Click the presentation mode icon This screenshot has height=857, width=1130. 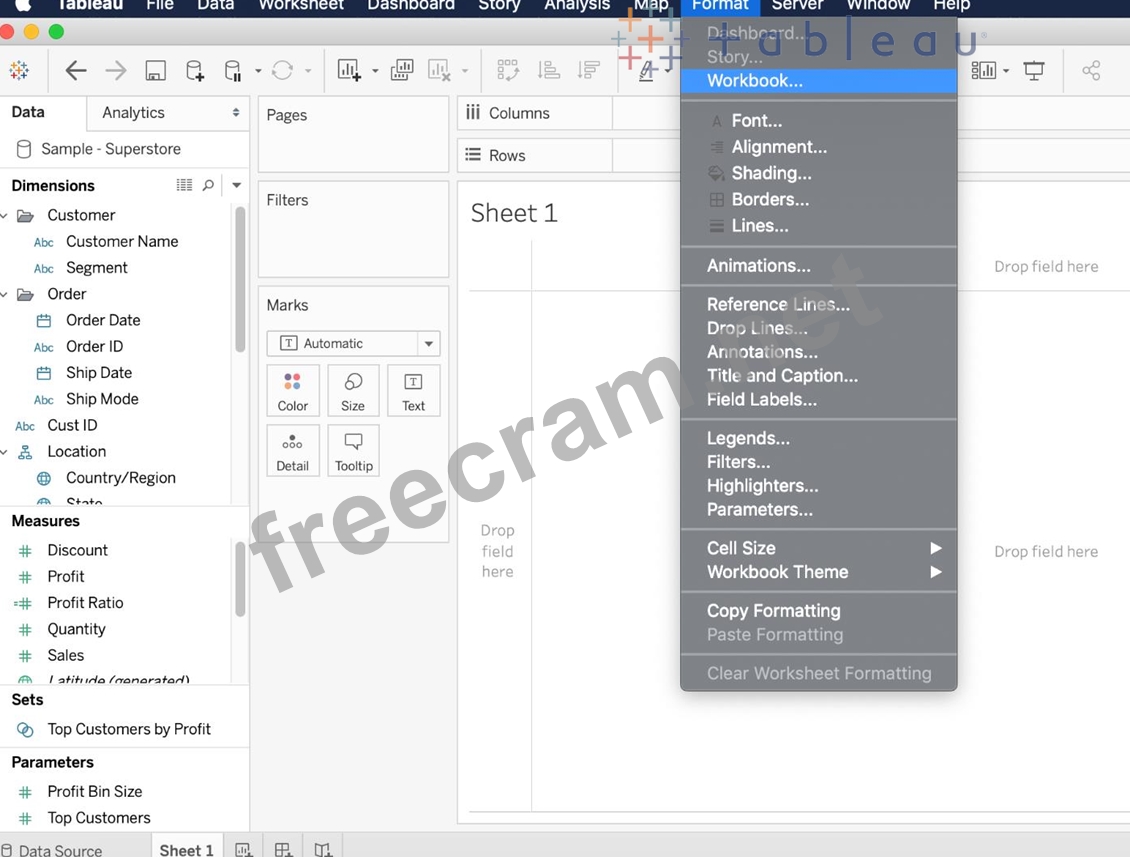tap(1033, 70)
